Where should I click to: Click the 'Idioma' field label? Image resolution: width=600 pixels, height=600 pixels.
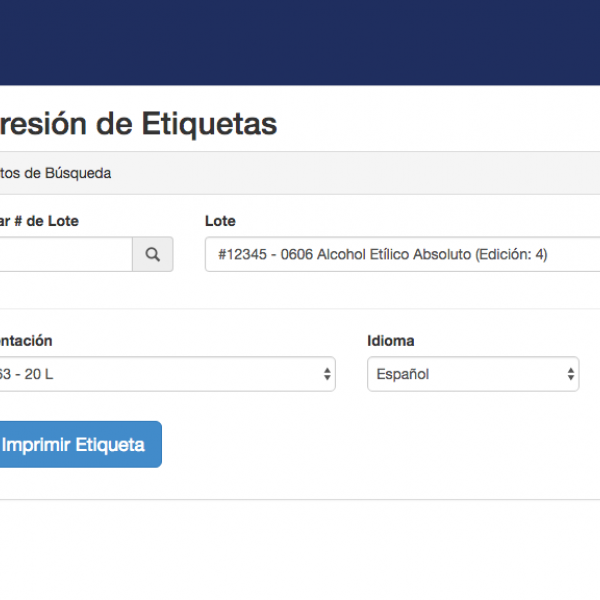point(391,341)
